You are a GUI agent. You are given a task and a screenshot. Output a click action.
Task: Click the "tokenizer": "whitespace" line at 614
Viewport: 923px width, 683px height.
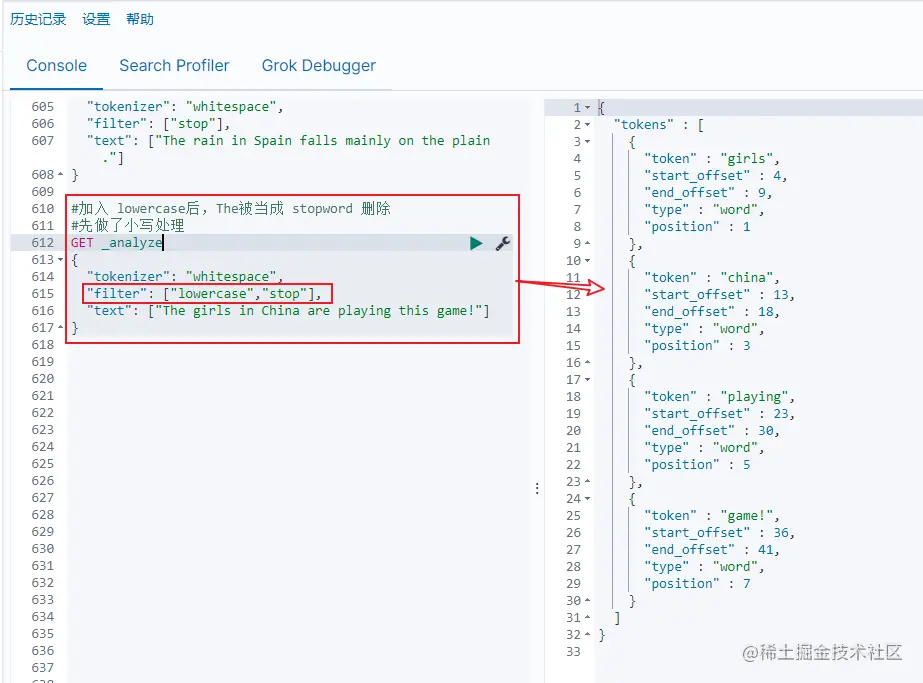tap(185, 276)
